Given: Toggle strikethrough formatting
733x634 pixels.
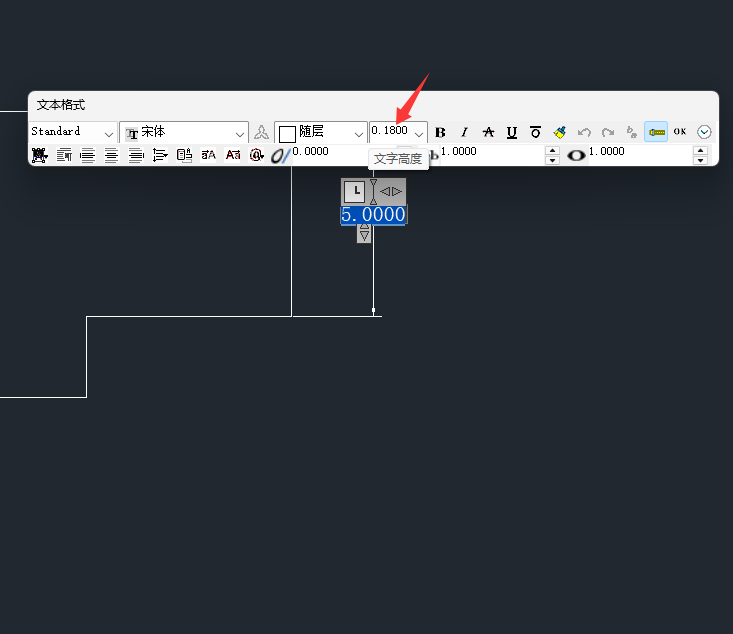Looking at the screenshot, I should pos(488,132).
